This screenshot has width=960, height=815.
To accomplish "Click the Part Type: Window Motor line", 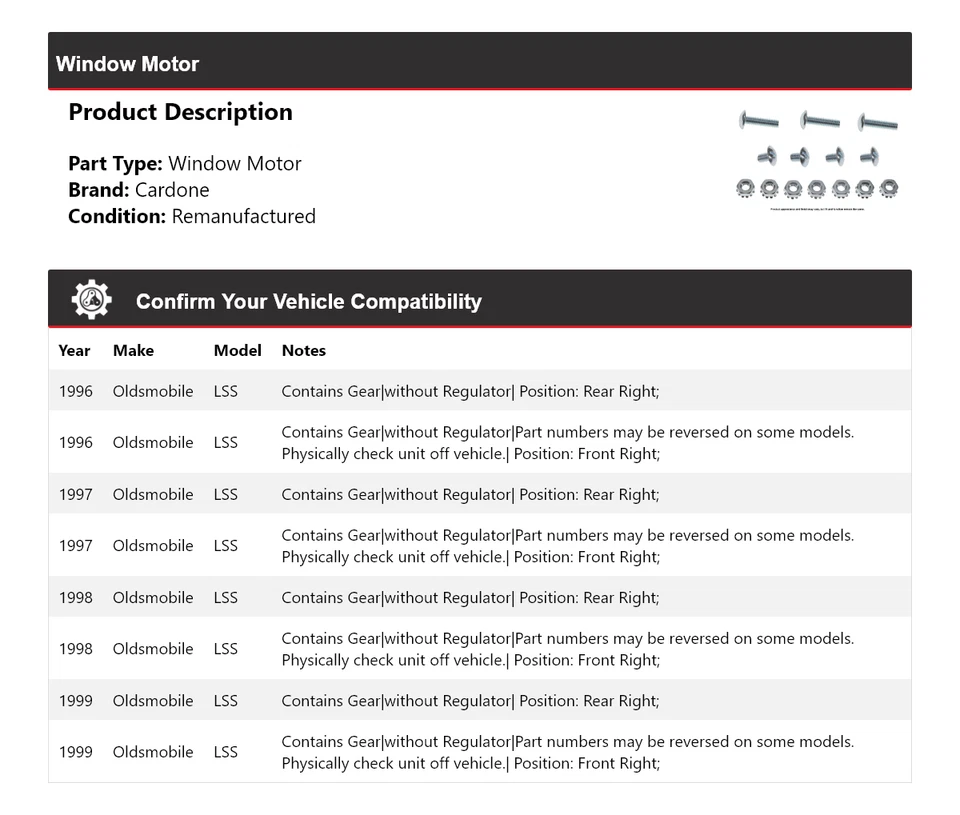I will [184, 163].
